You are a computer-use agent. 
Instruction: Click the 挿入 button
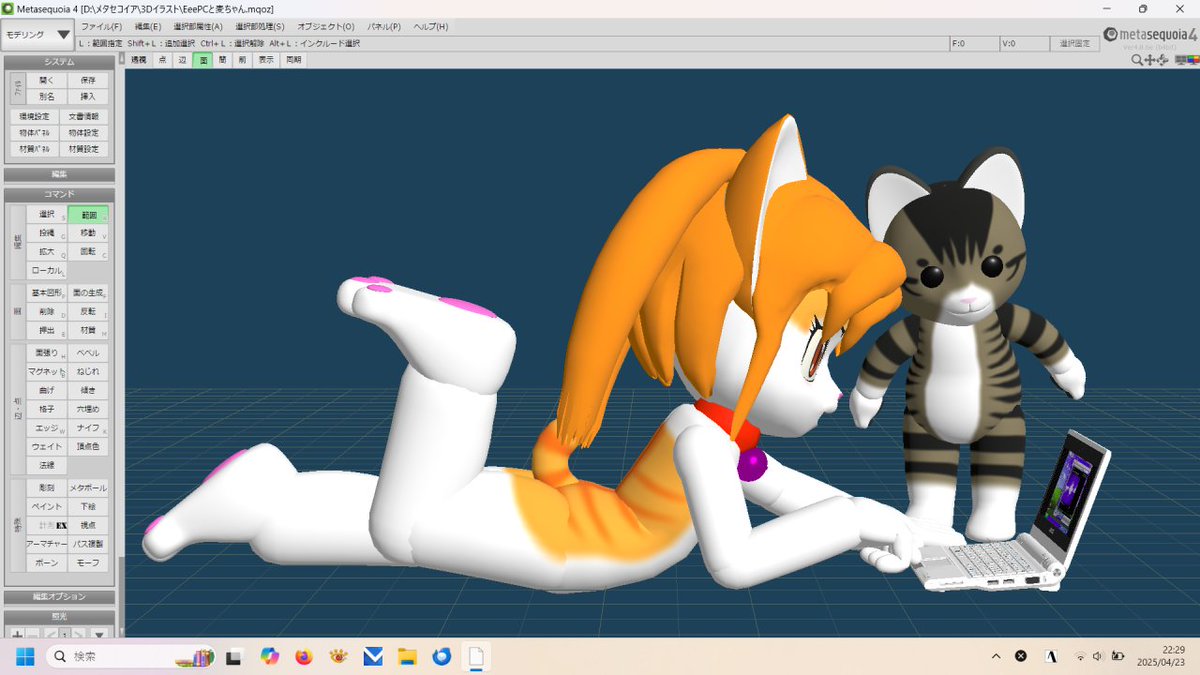[x=88, y=96]
